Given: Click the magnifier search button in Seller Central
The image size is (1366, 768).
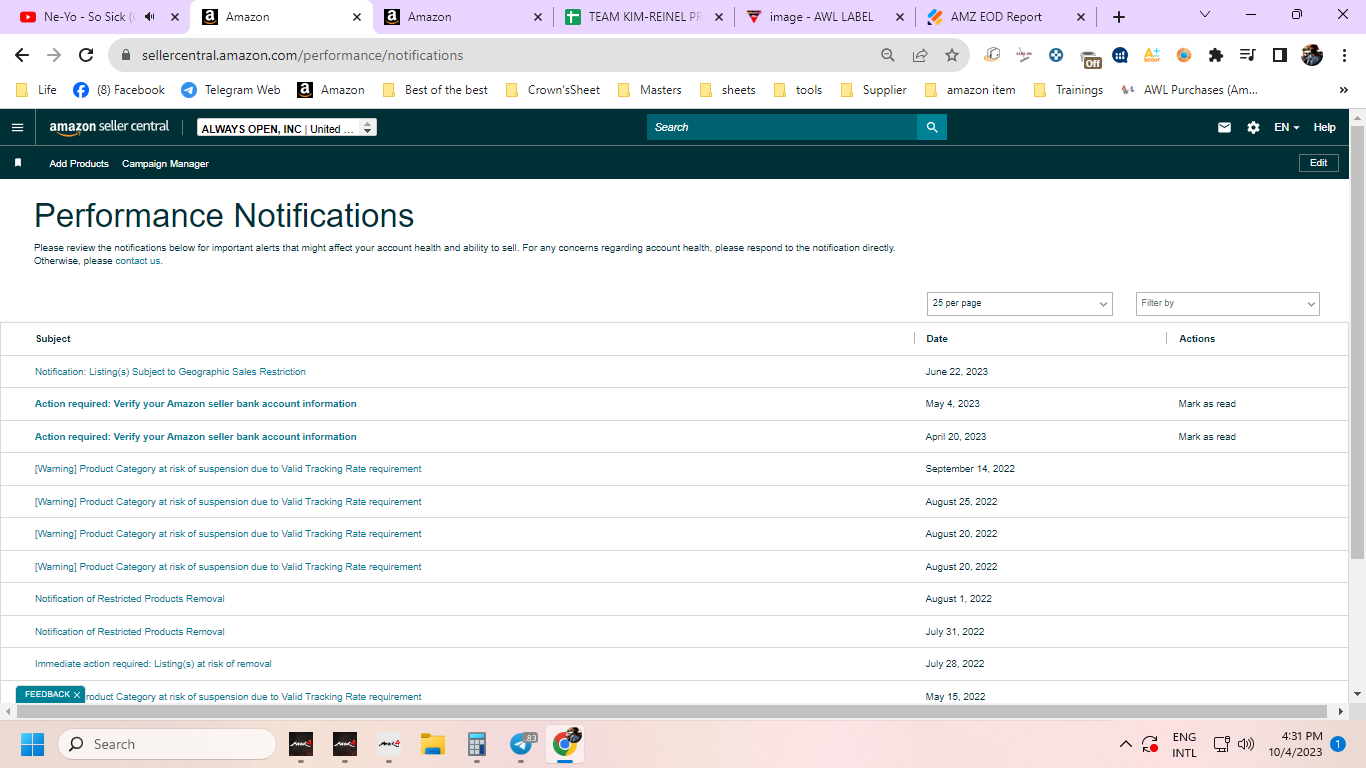Looking at the screenshot, I should pos(932,127).
